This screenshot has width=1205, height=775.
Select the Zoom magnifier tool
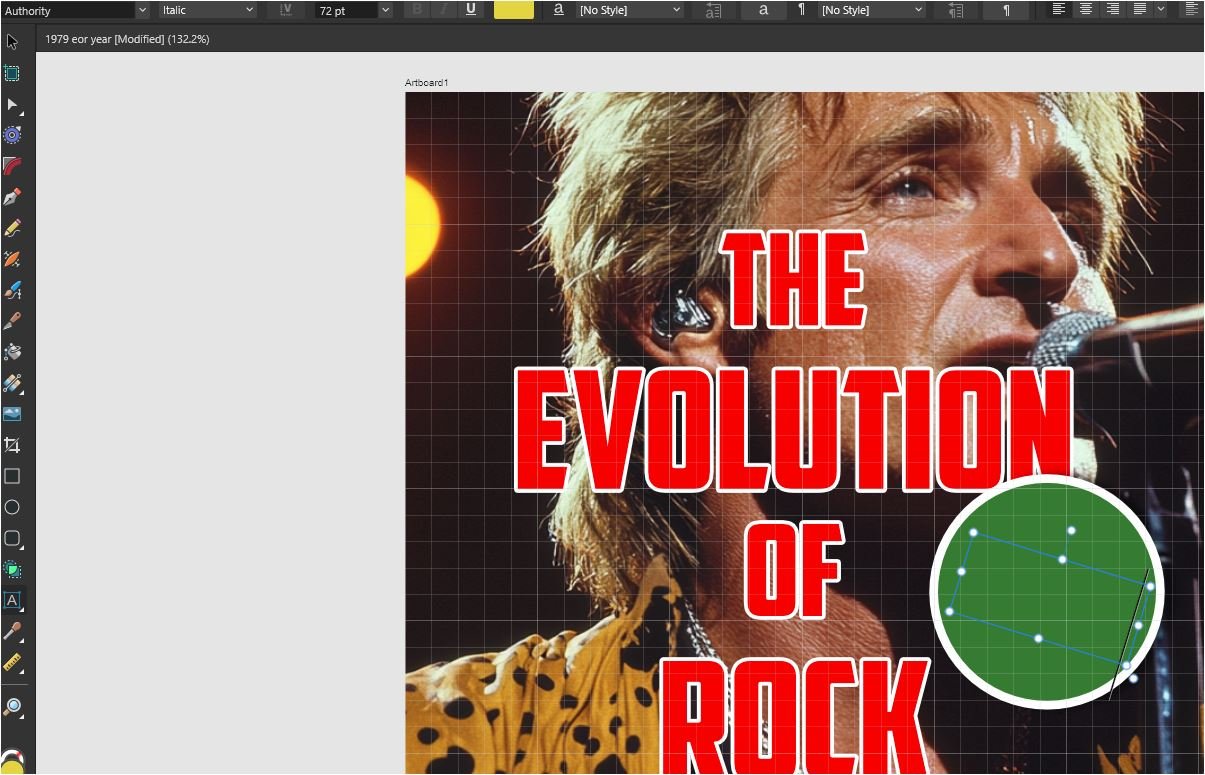click(x=12, y=707)
